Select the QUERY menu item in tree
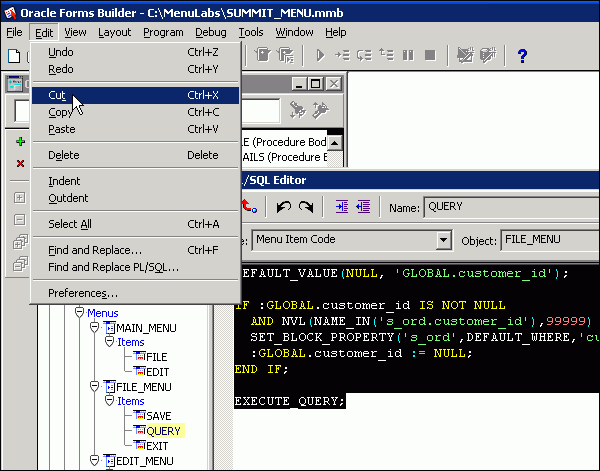600x471 pixels. pos(164,431)
